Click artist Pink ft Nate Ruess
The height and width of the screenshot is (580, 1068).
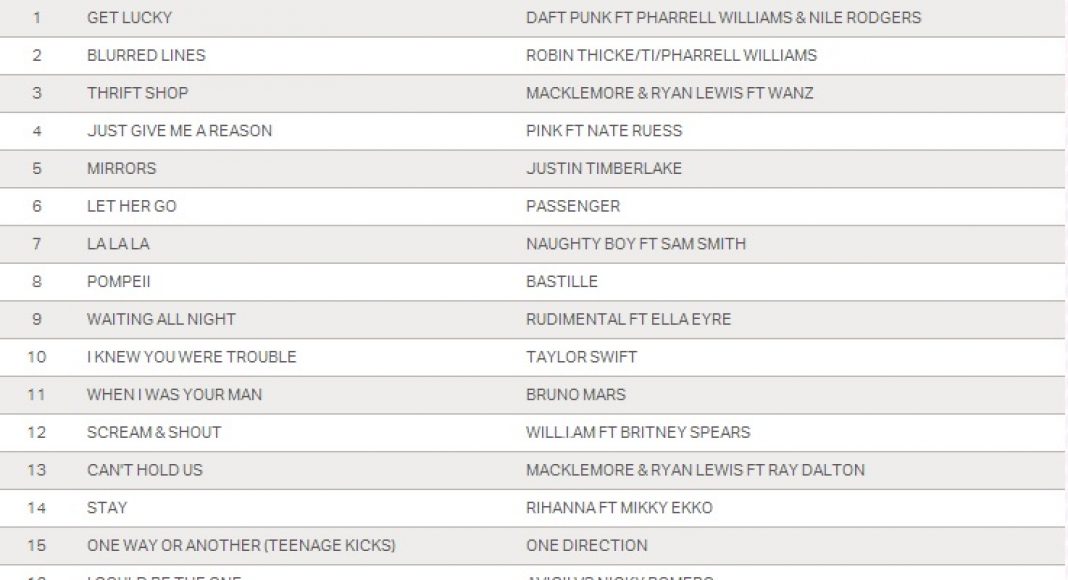tap(604, 131)
